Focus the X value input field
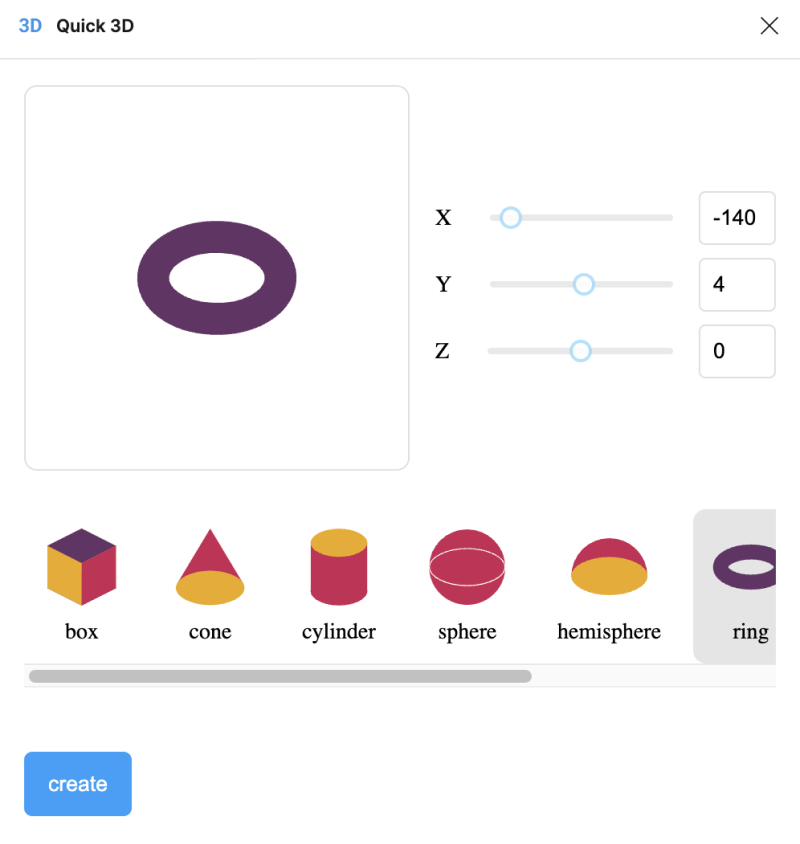 [737, 218]
